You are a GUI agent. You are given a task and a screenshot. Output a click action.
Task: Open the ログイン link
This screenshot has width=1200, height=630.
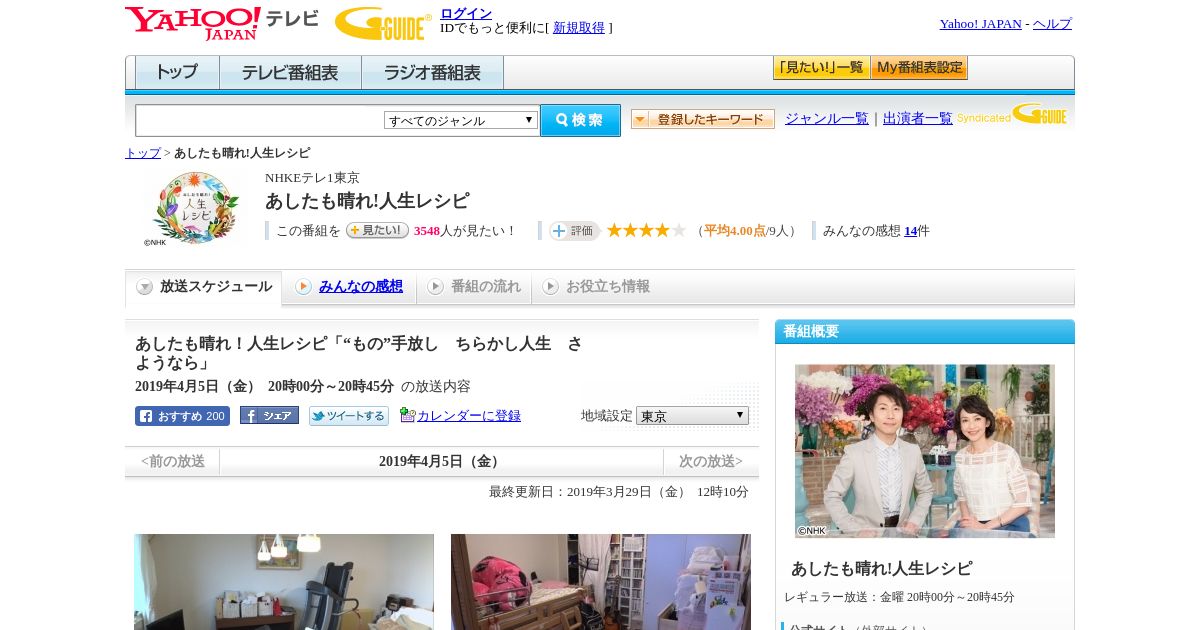(x=466, y=13)
